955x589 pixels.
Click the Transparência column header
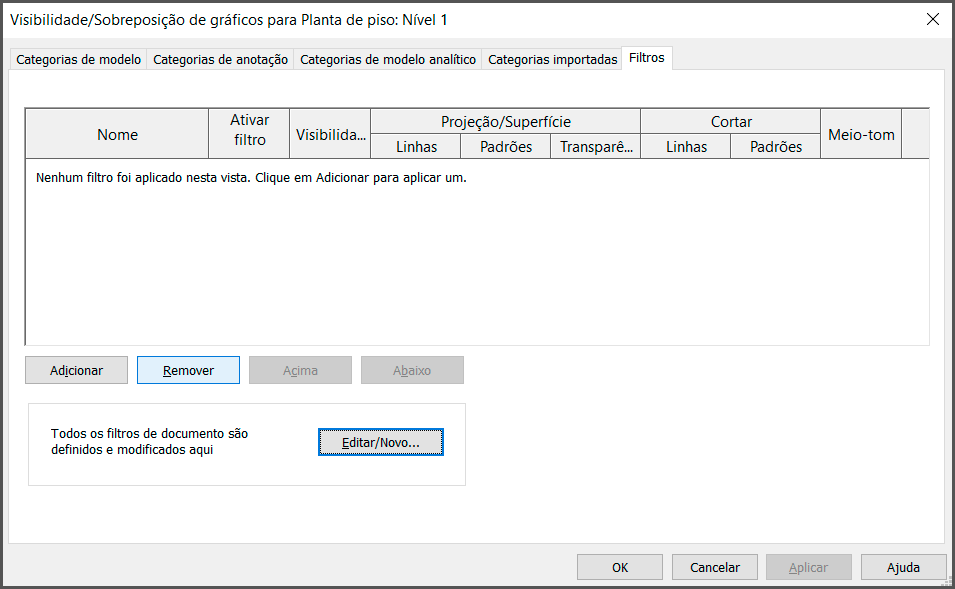tap(595, 147)
